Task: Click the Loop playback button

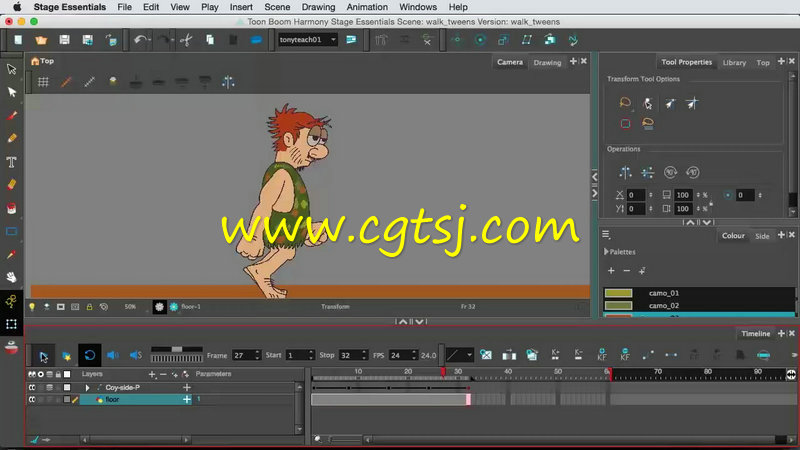Action: coord(89,355)
